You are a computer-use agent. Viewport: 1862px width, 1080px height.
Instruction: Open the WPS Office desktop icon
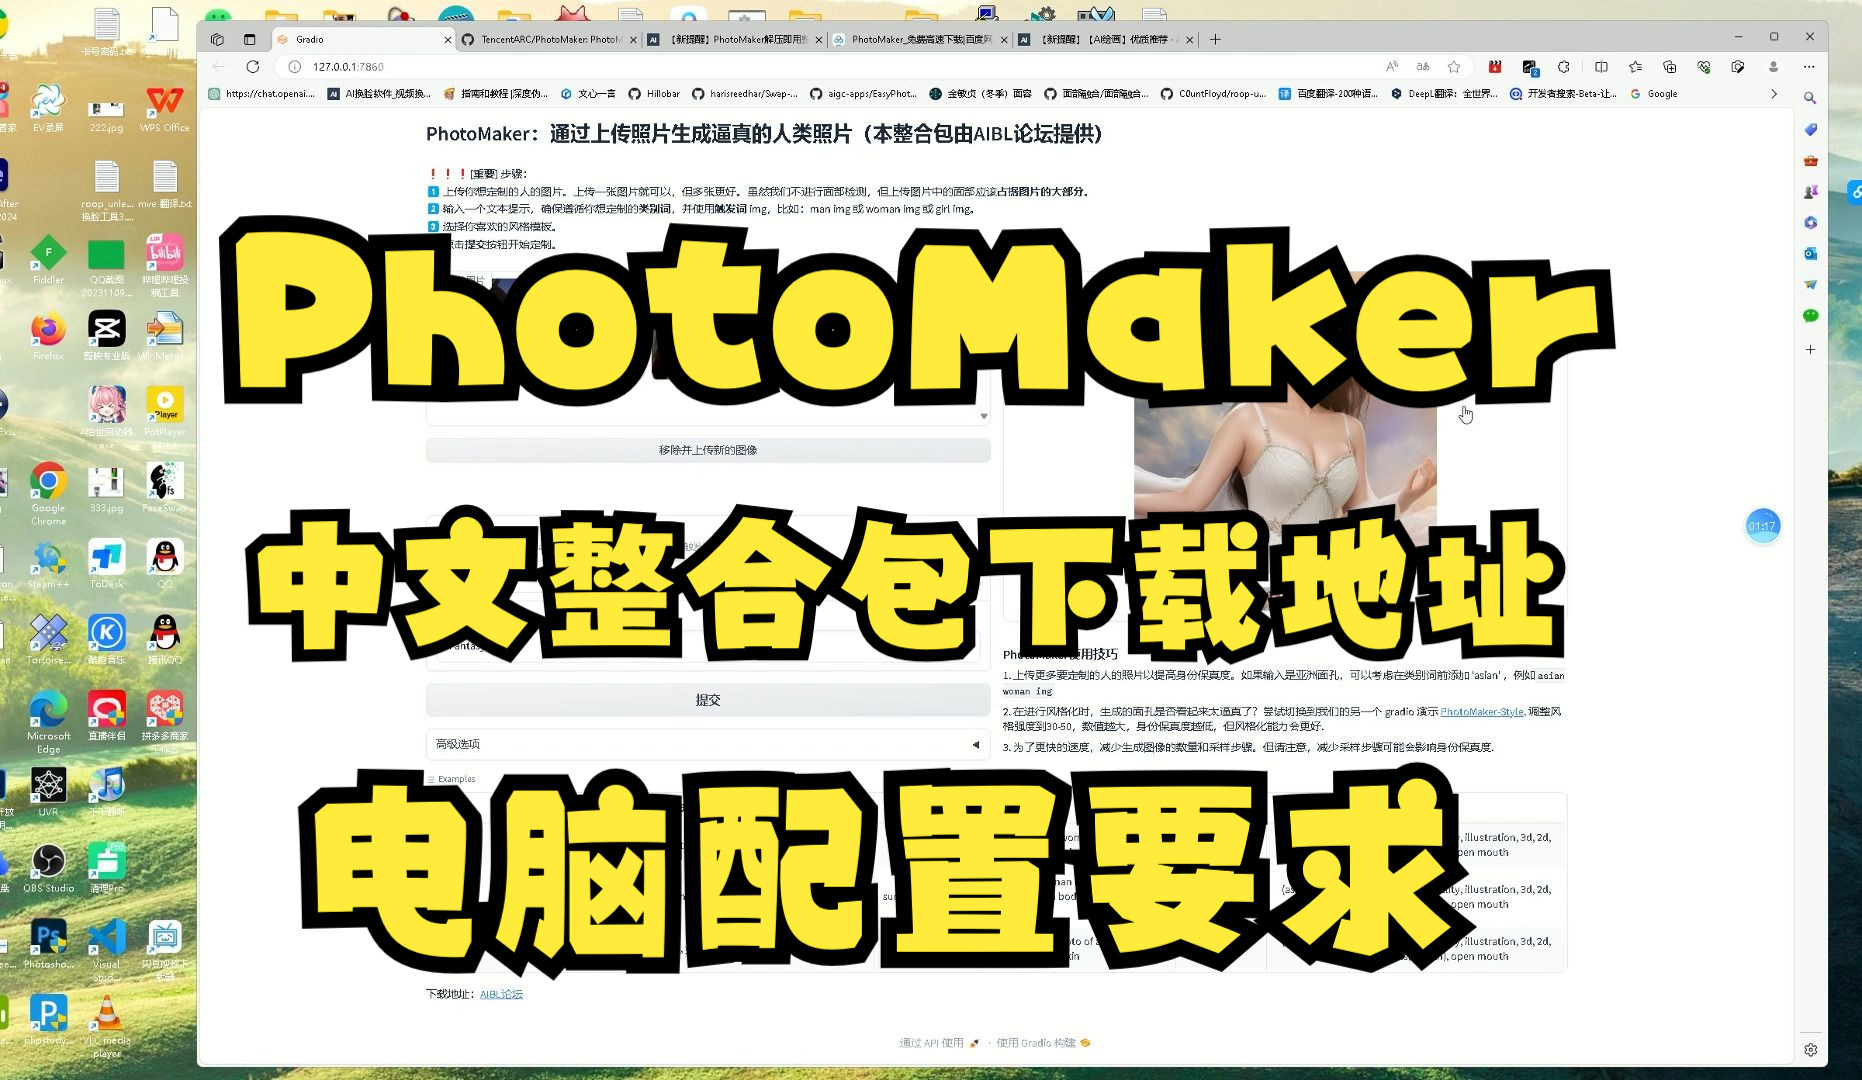click(x=165, y=108)
